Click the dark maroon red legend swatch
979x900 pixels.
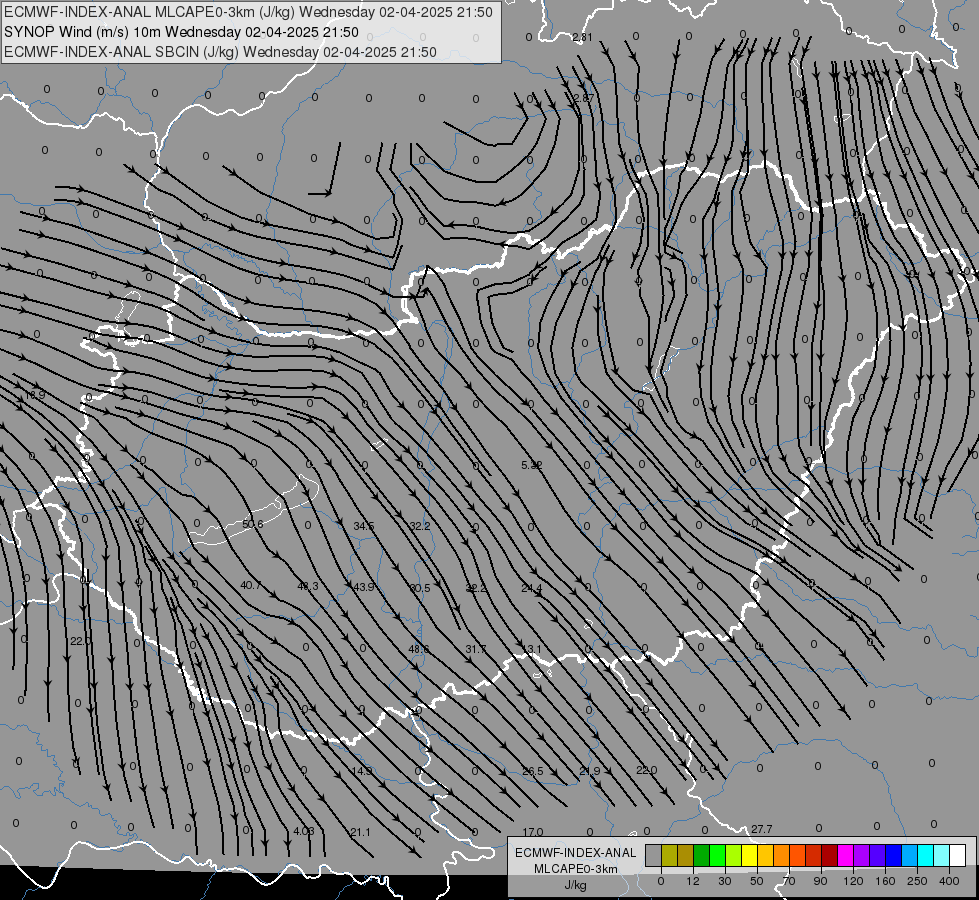tap(830, 856)
